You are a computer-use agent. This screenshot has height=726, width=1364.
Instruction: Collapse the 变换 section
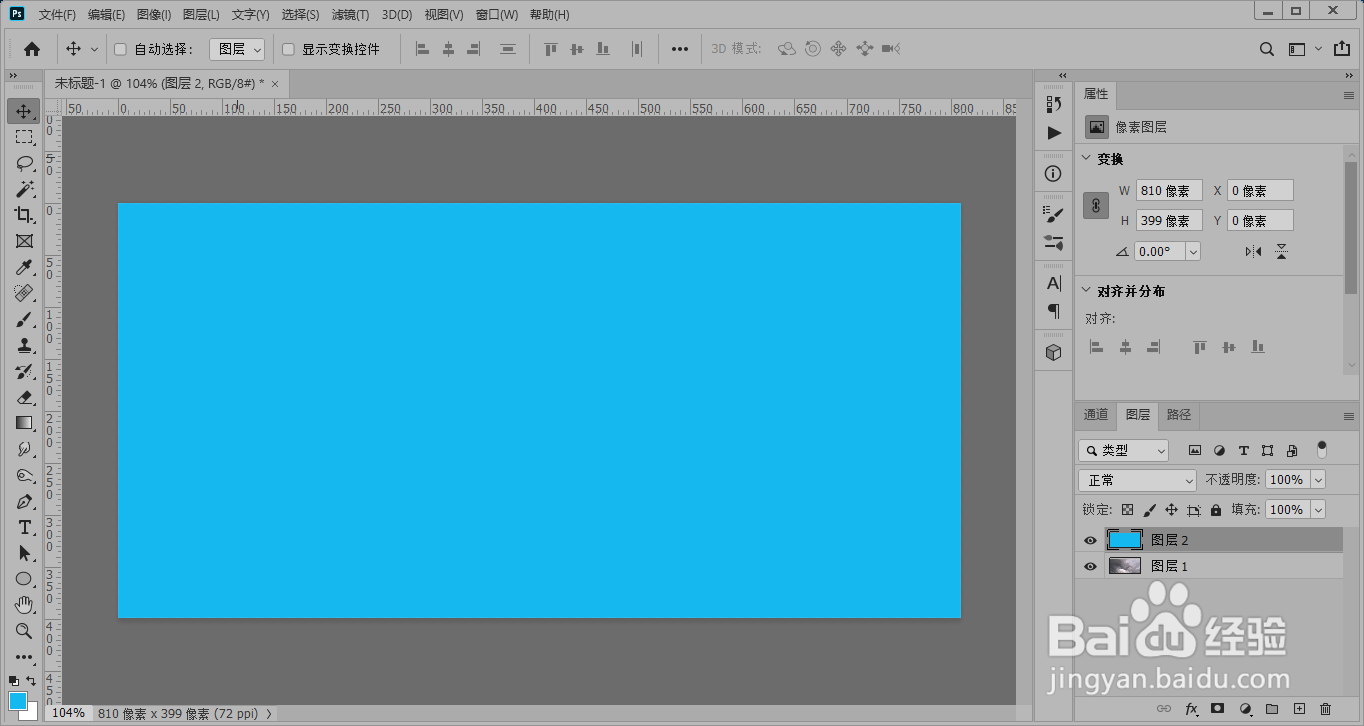(1087, 159)
